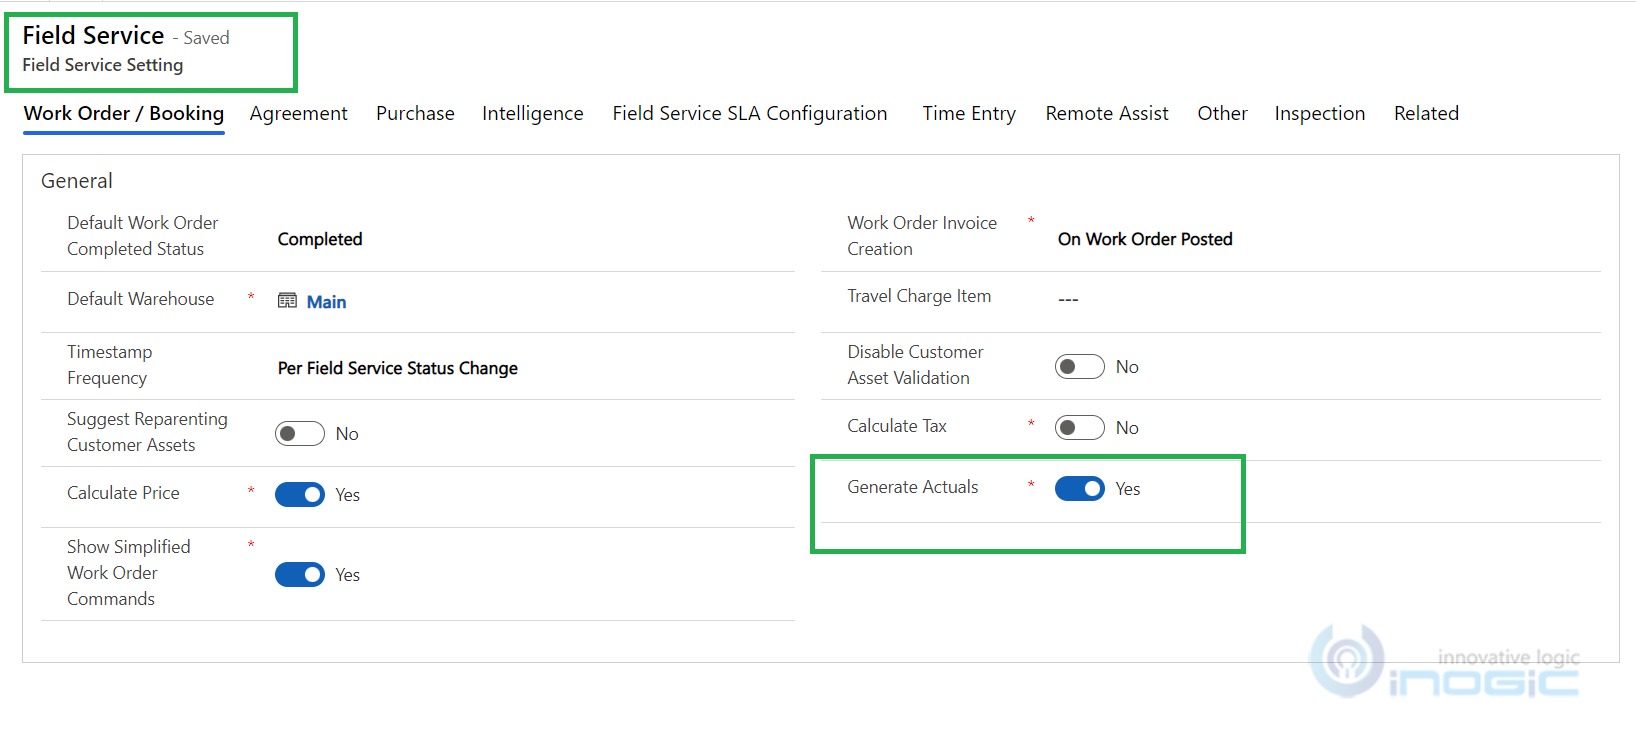The height and width of the screenshot is (737, 1636).
Task: Click the warehouse icon beside Main
Action: tap(287, 301)
